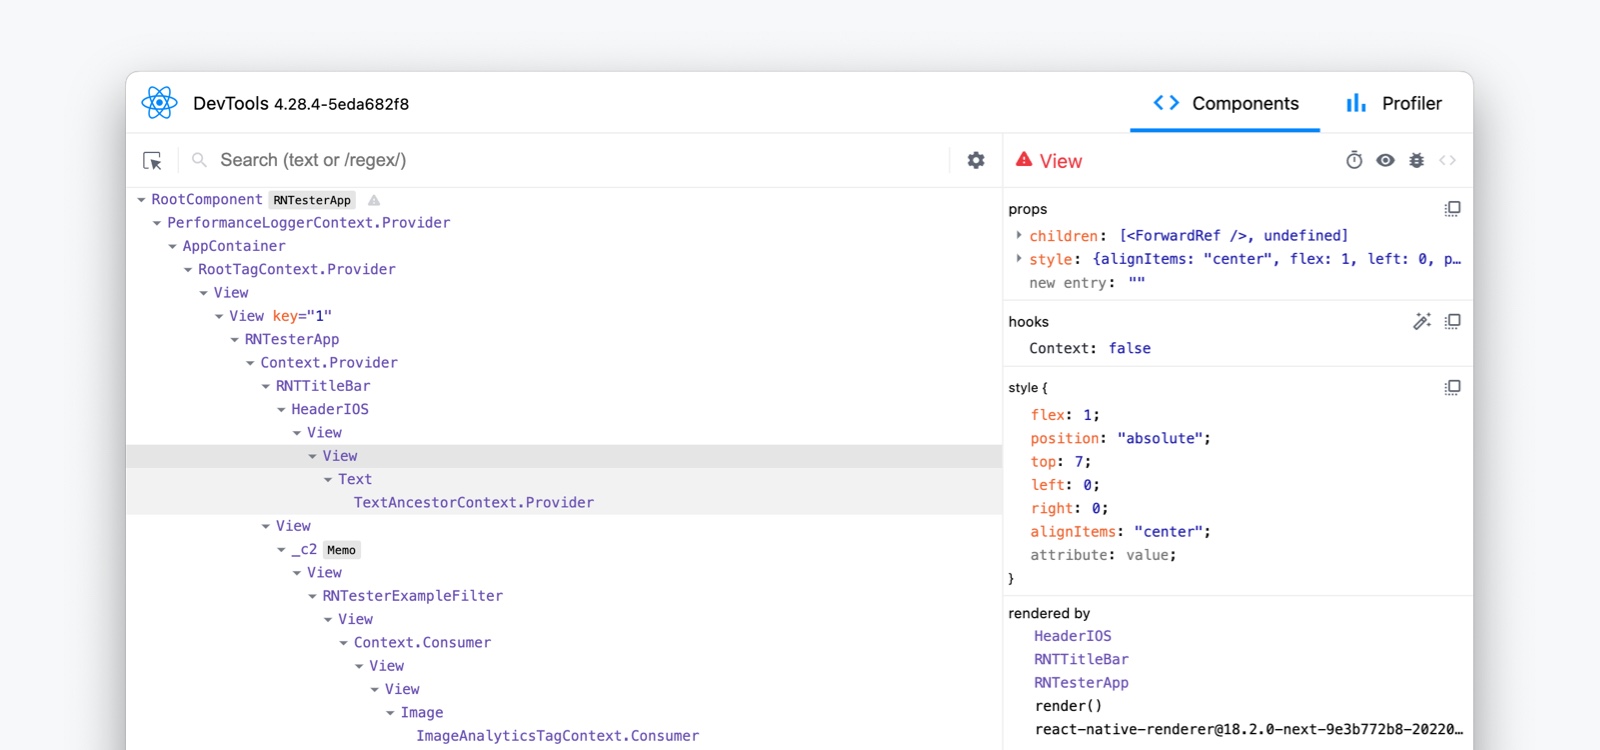Activate the select-element inspector icon

click(152, 160)
